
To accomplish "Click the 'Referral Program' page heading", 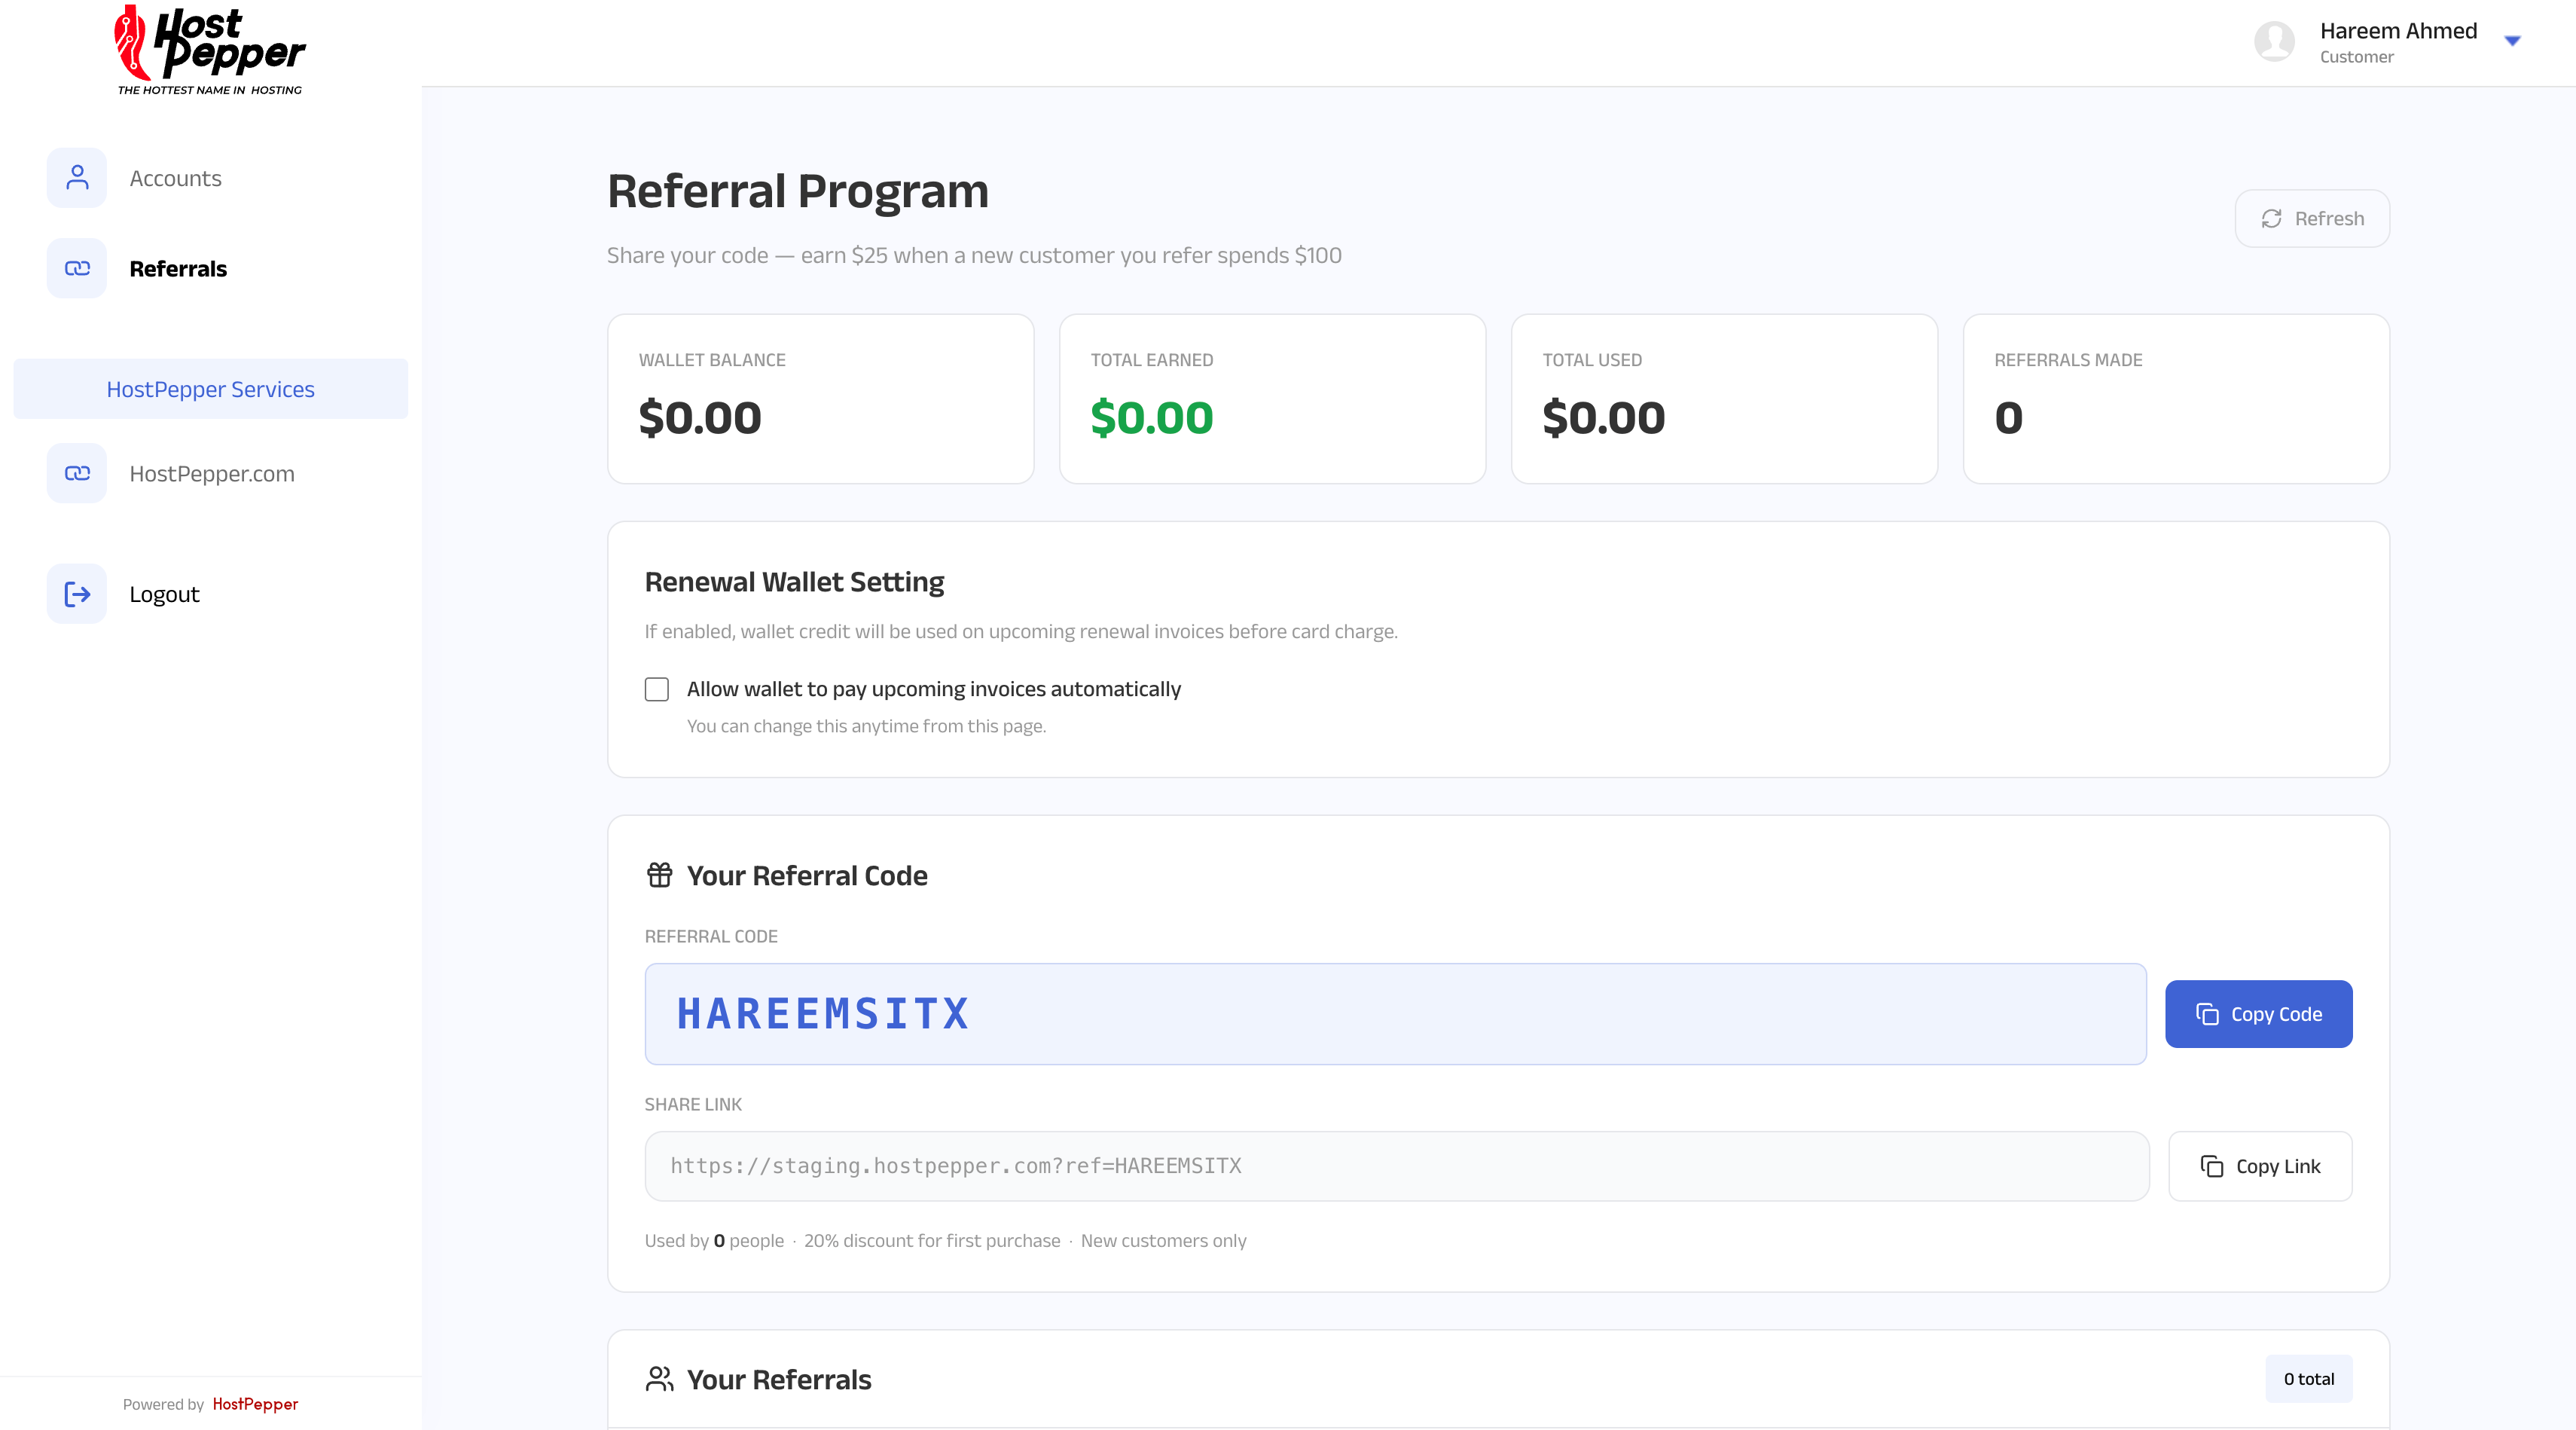I will coord(797,191).
